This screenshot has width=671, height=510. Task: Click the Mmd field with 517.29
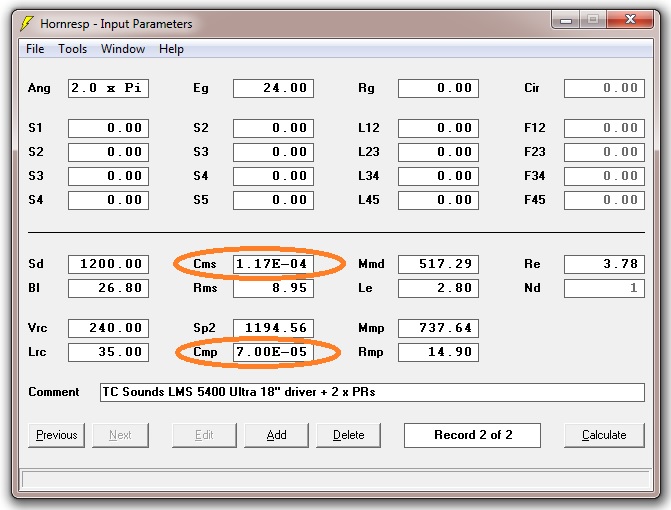pyautogui.click(x=438, y=264)
